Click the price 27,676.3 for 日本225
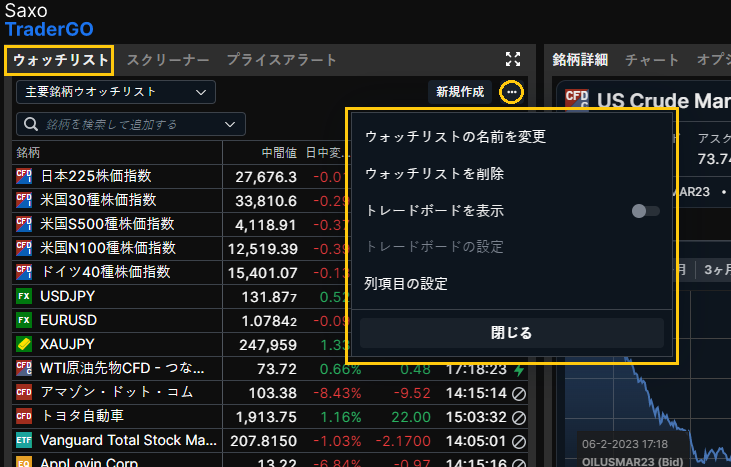 point(266,177)
